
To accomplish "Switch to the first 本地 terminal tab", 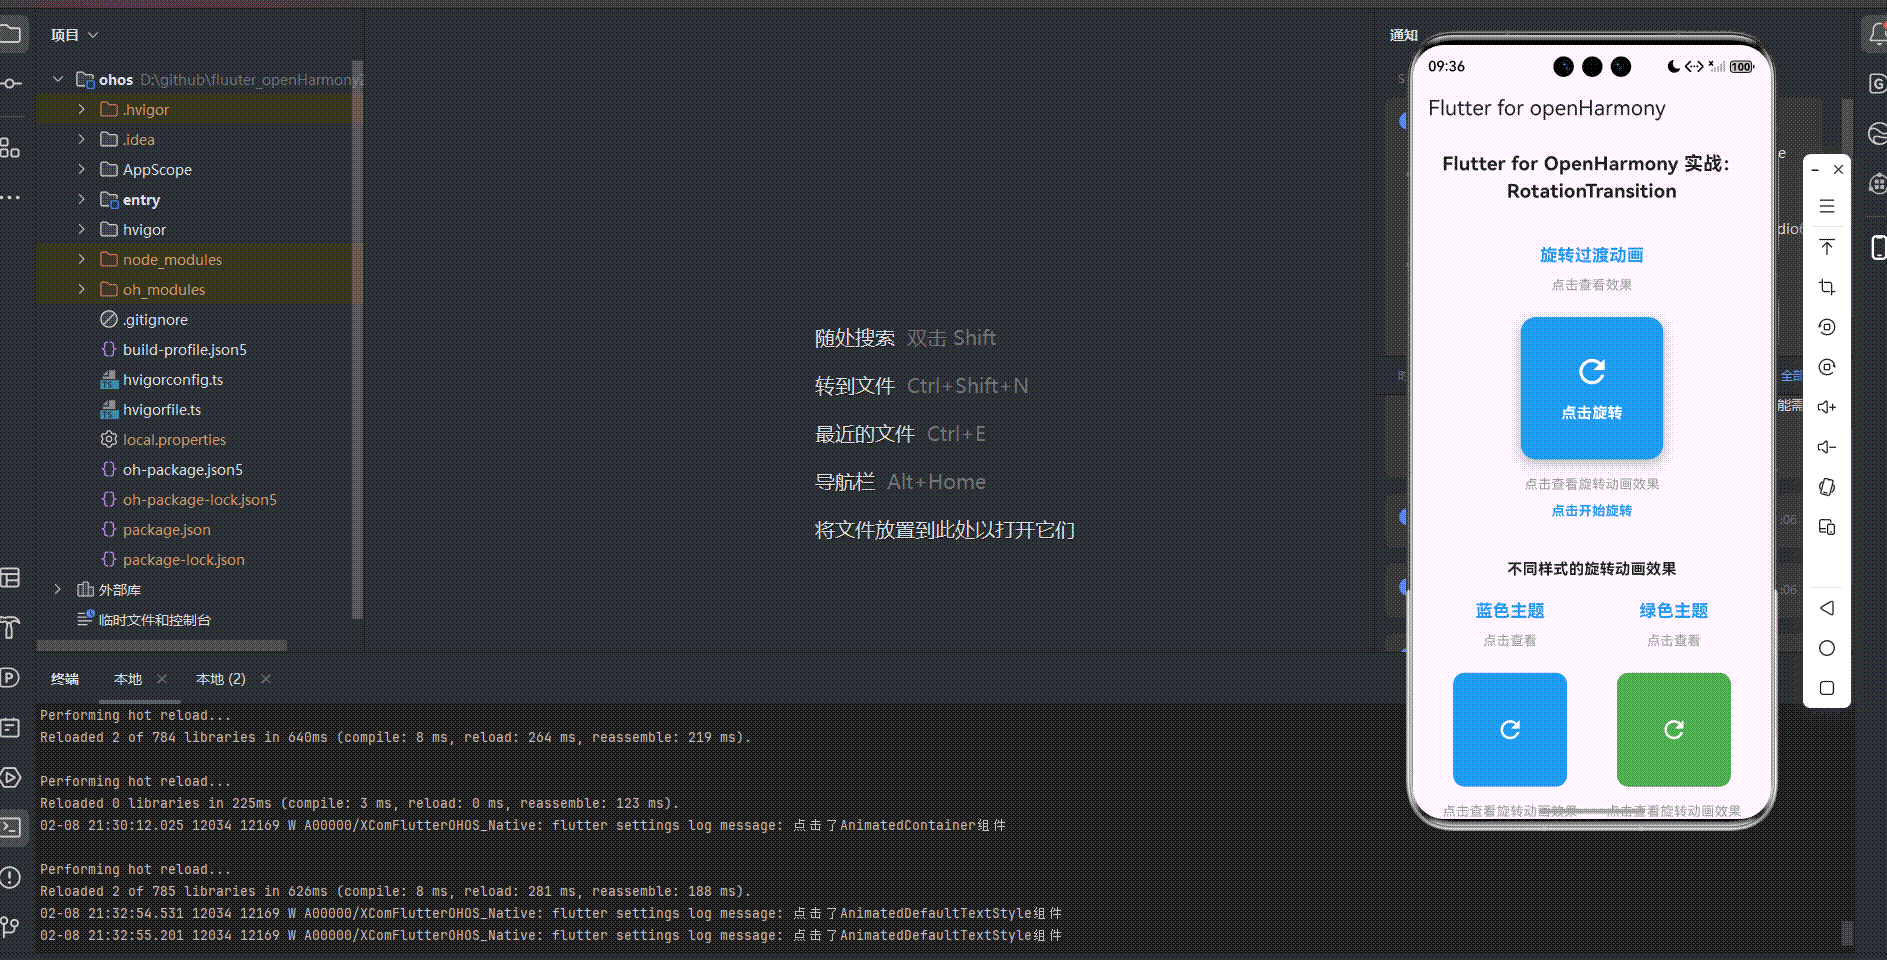I will pos(128,679).
